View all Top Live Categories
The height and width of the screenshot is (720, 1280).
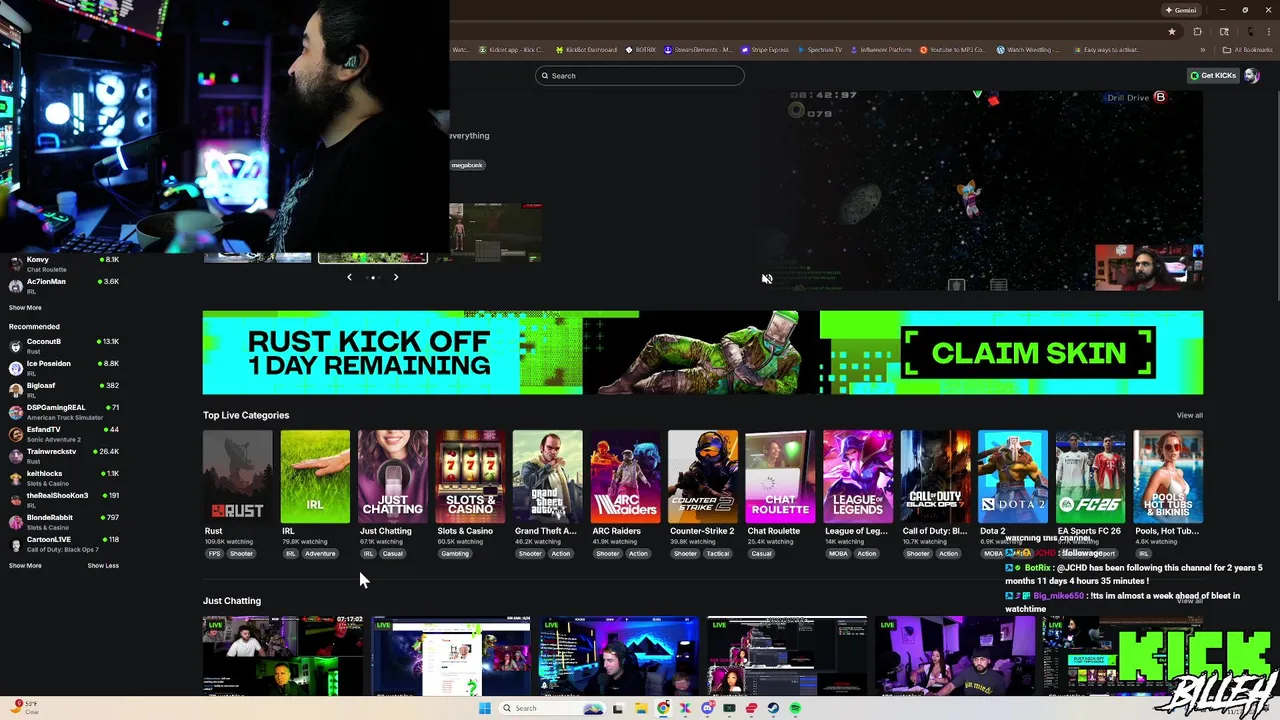[1189, 415]
